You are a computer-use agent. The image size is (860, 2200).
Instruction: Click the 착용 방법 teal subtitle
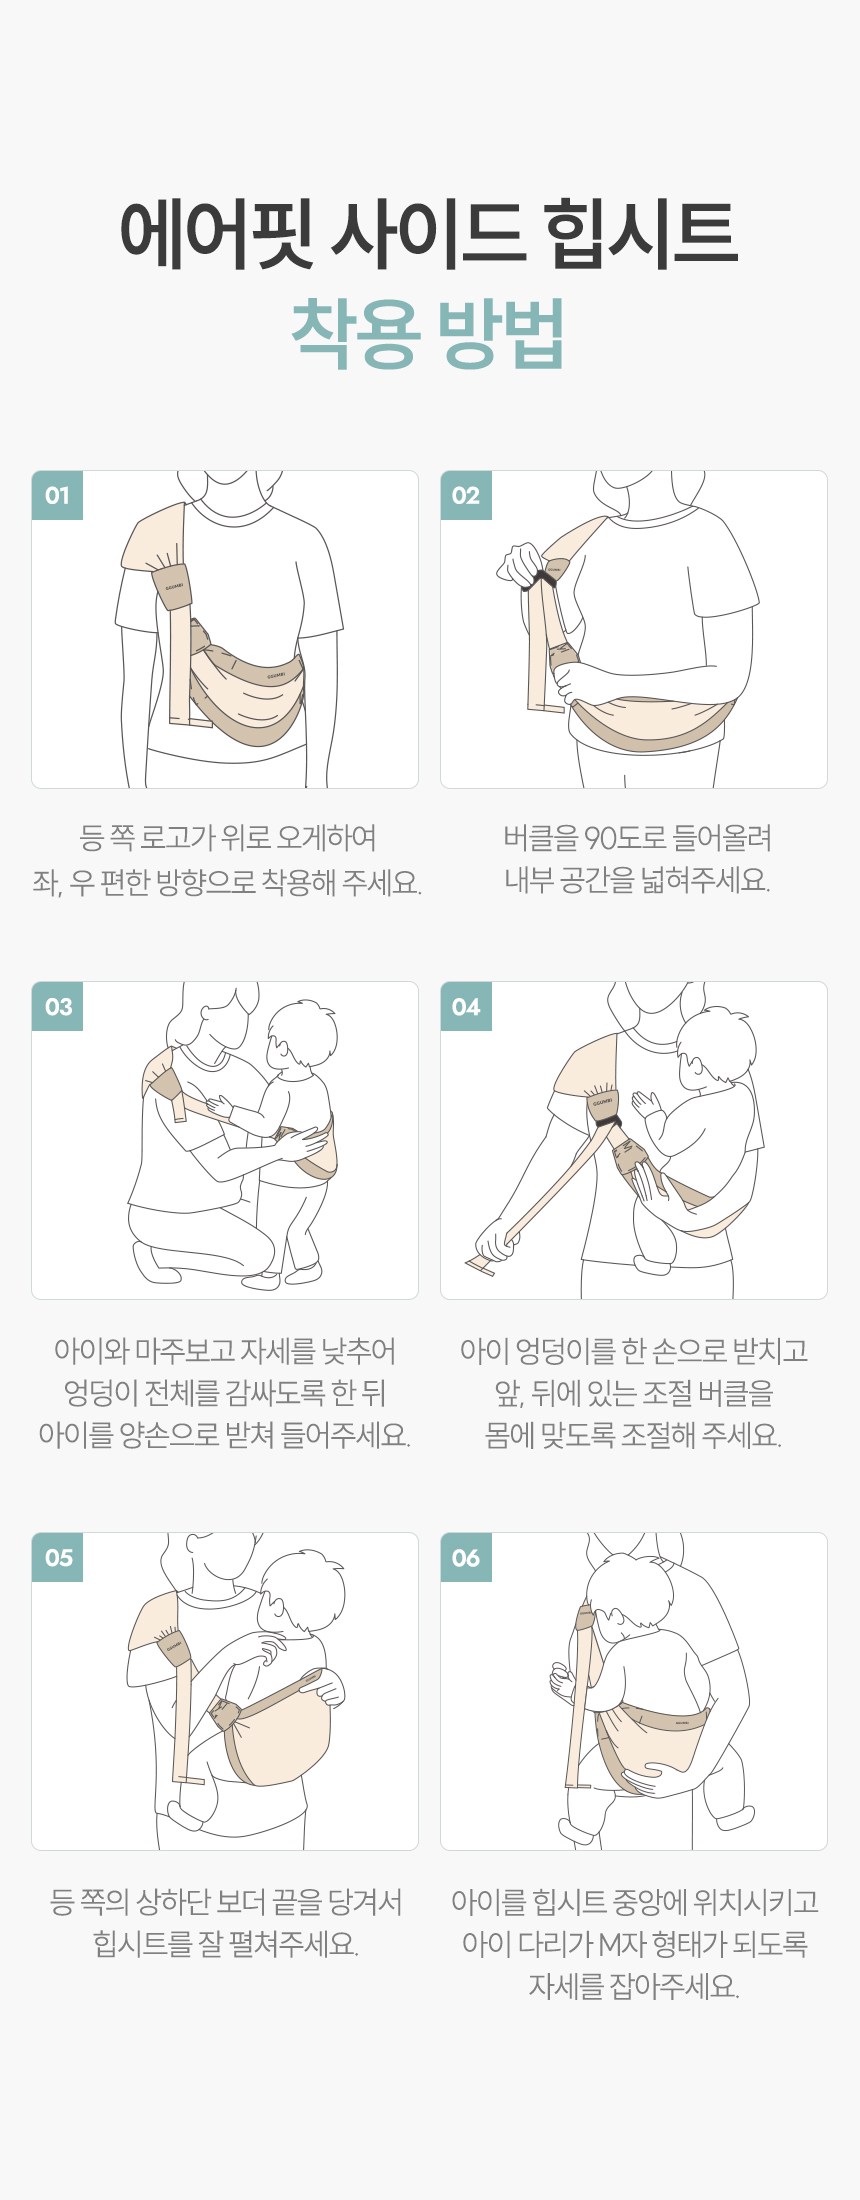coord(429,332)
